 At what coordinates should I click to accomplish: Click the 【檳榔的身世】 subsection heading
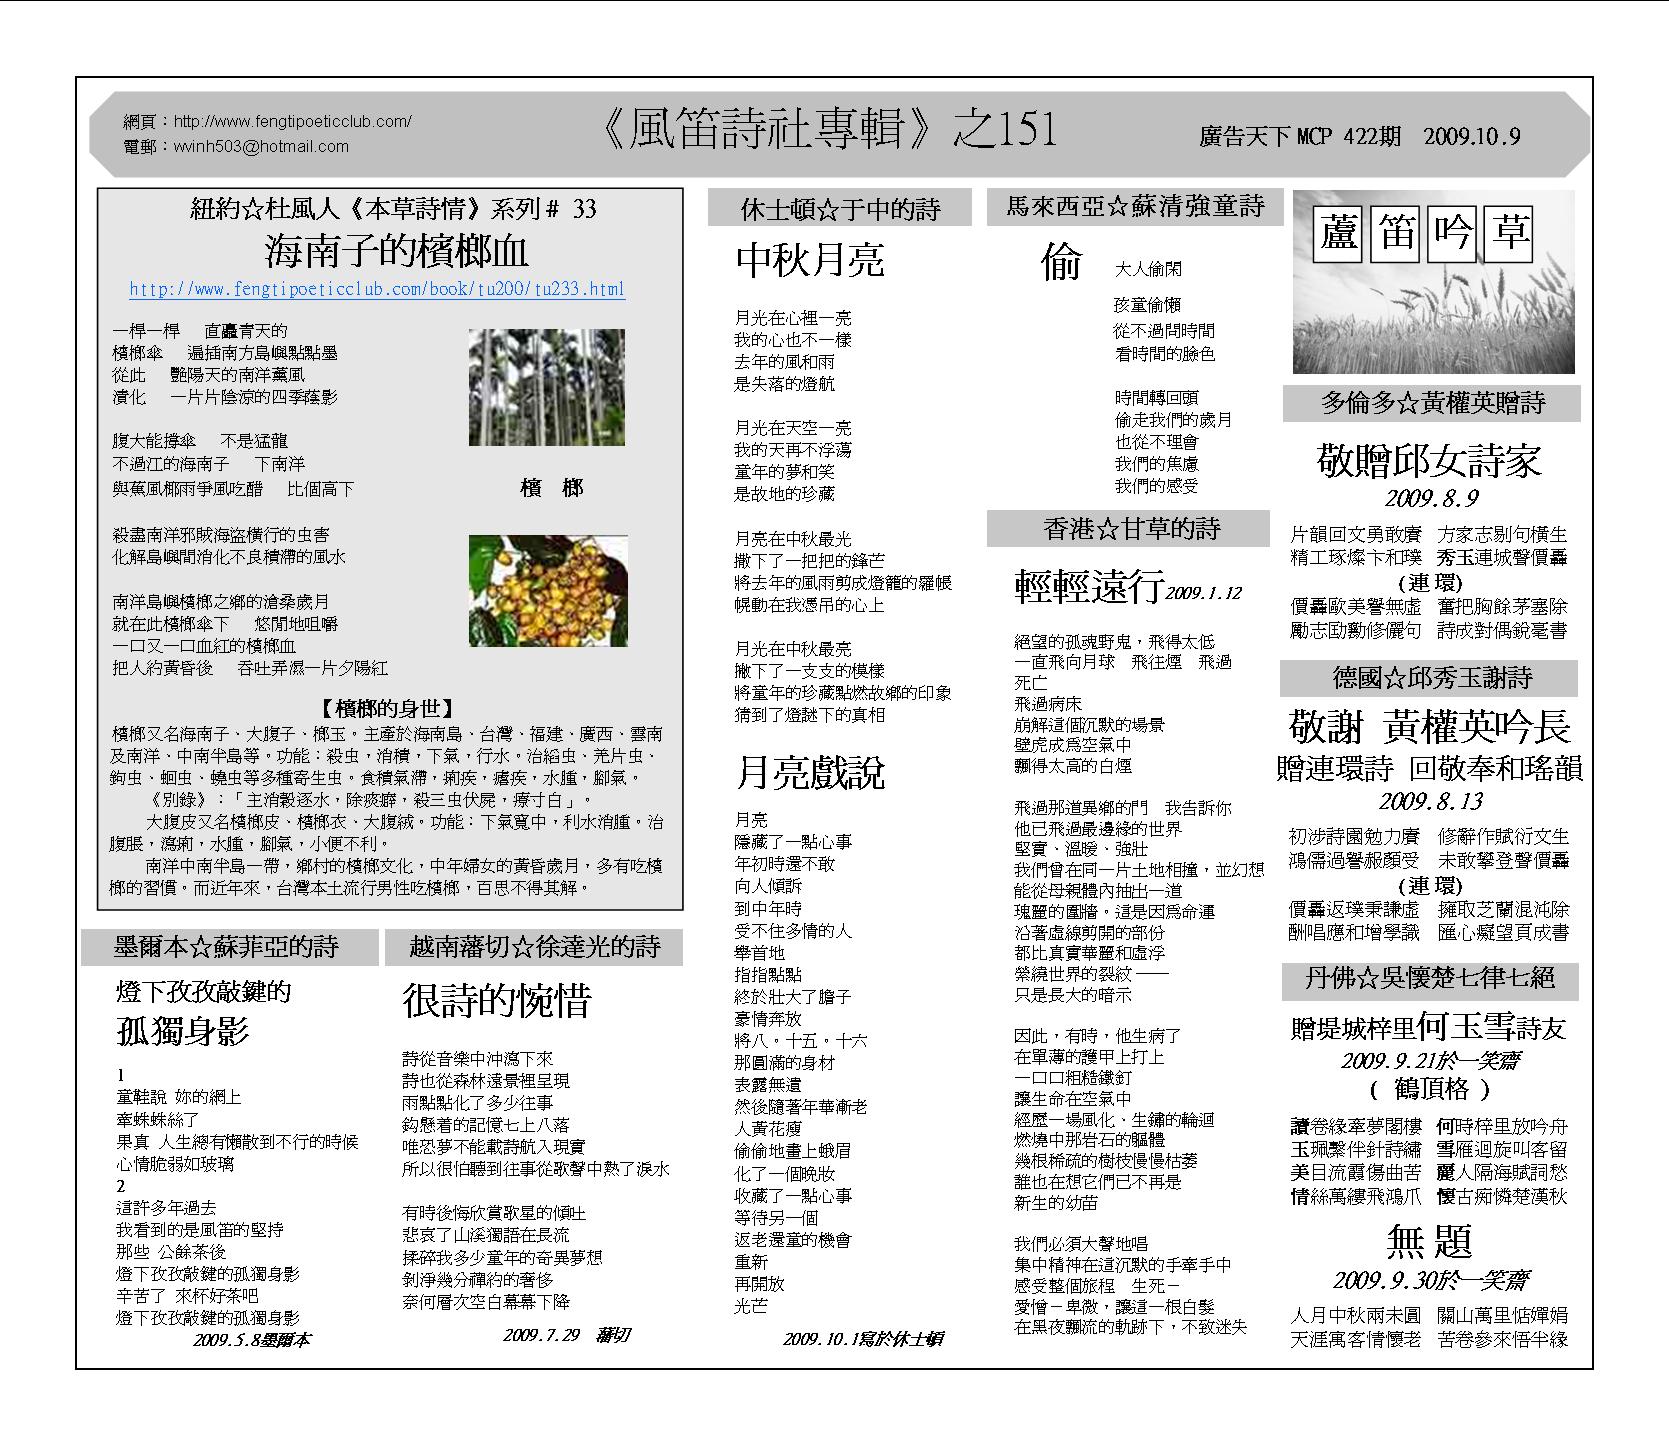click(389, 709)
